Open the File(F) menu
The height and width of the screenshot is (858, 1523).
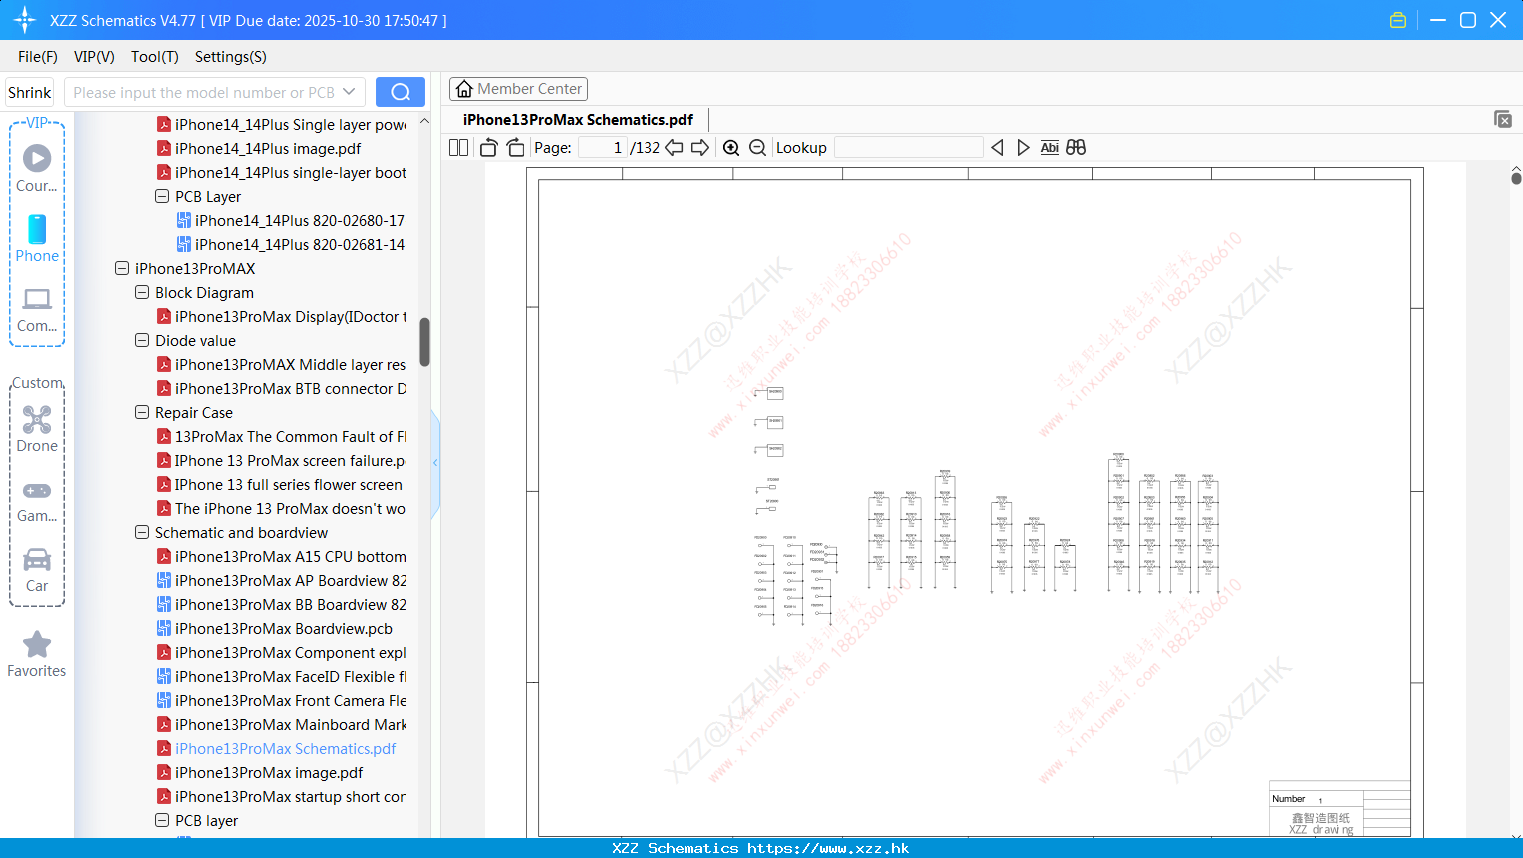(x=38, y=57)
